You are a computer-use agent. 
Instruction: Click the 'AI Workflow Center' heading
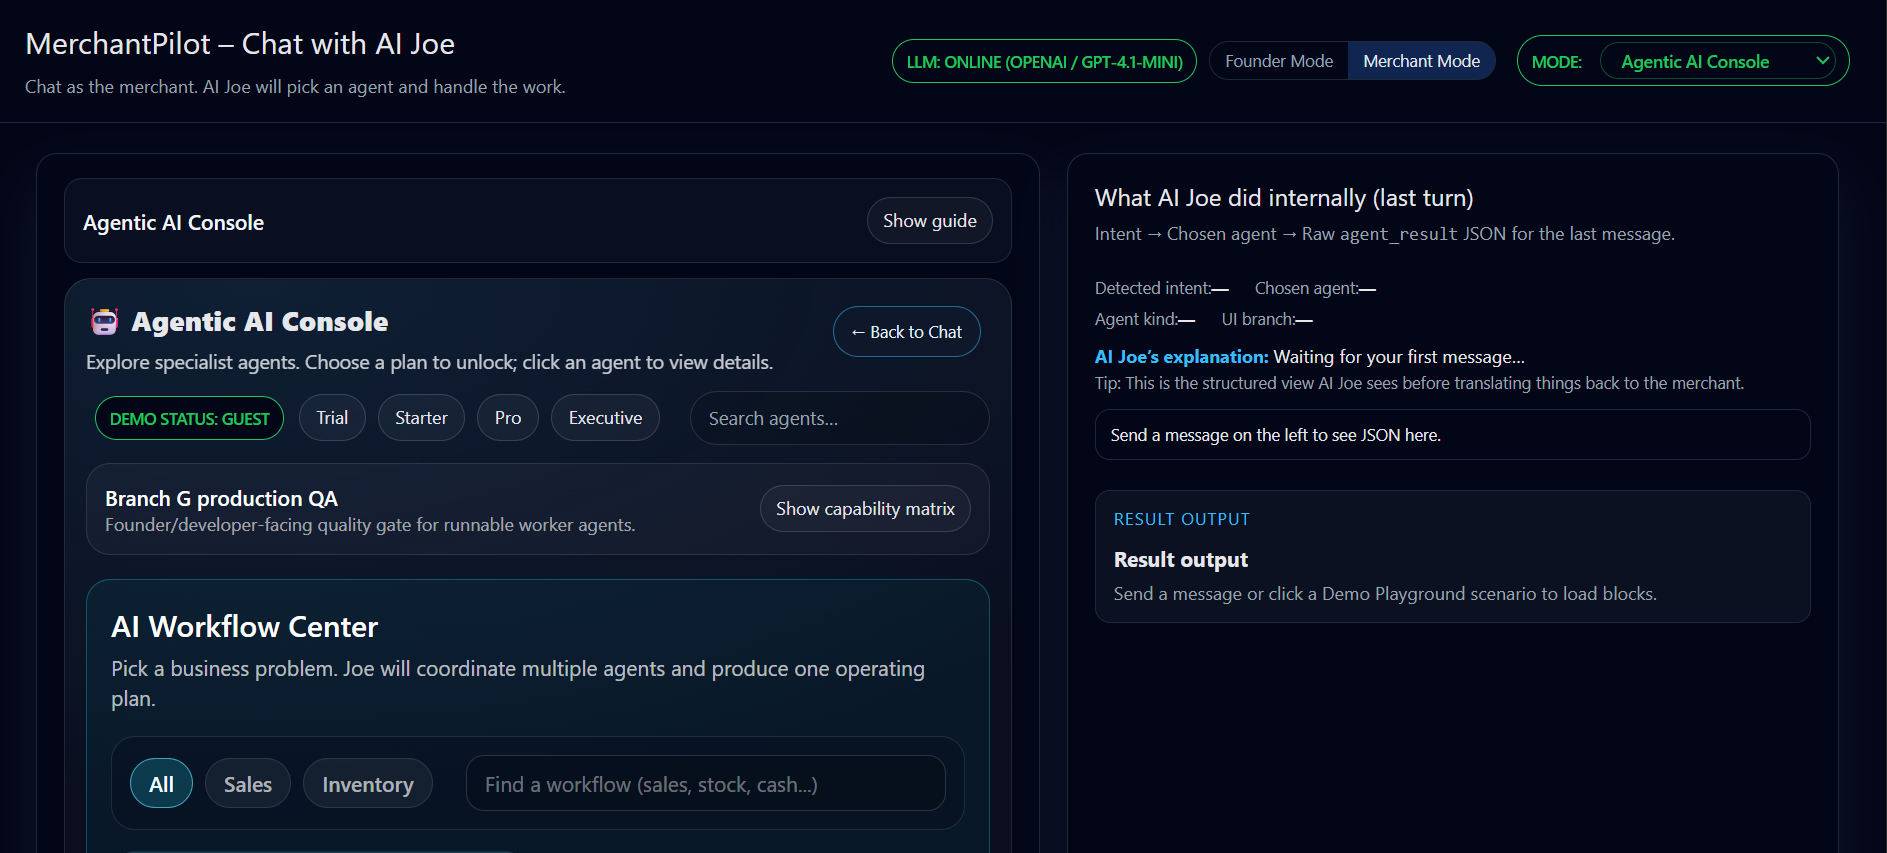tap(244, 627)
